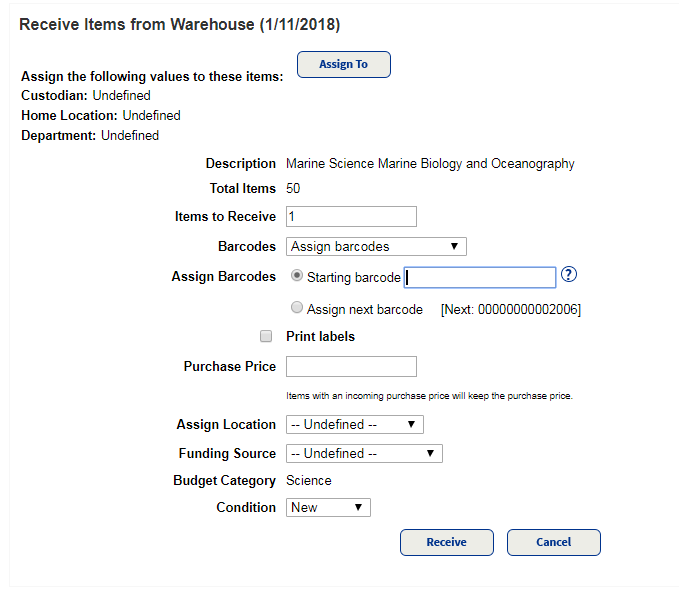The height and width of the screenshot is (591, 679).
Task: Click the 'Assign next barcode' label text
Action: pyautogui.click(x=365, y=310)
